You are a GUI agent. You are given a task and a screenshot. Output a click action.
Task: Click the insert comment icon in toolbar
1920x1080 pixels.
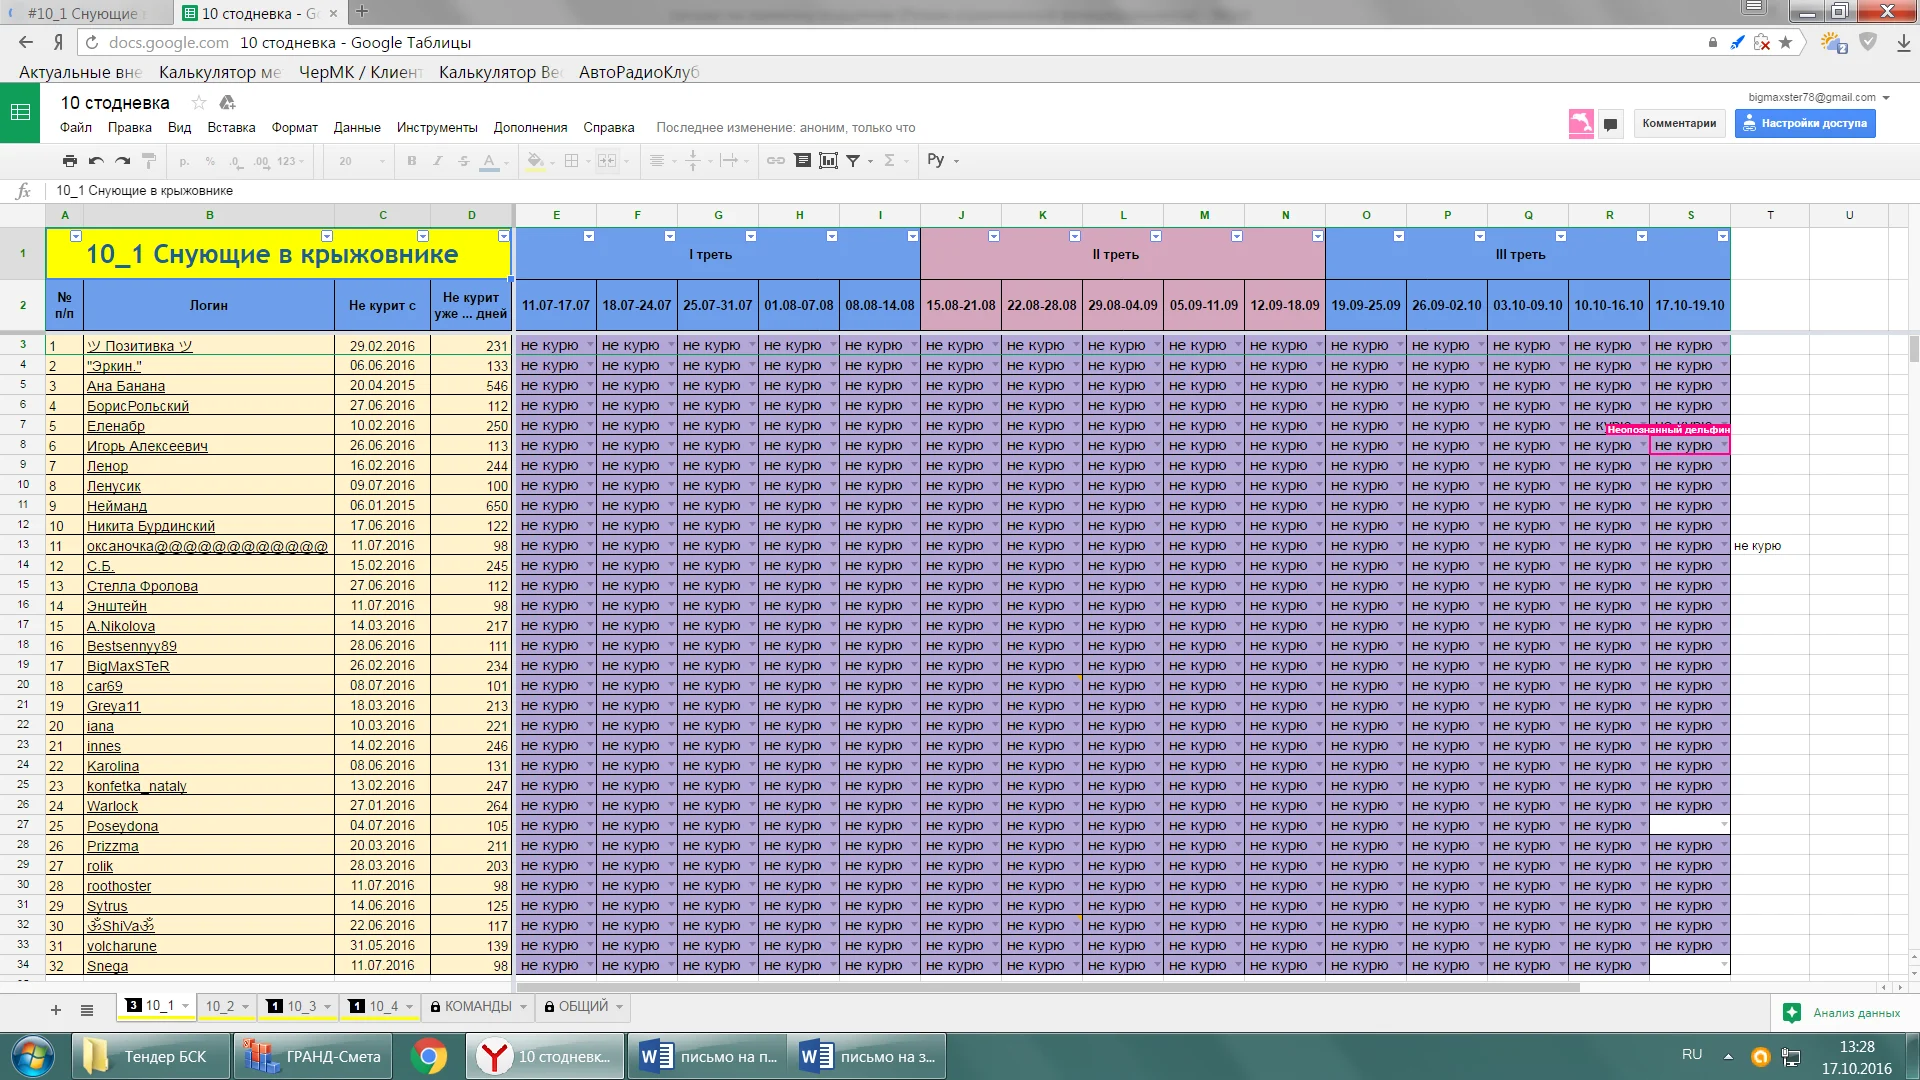(x=802, y=160)
